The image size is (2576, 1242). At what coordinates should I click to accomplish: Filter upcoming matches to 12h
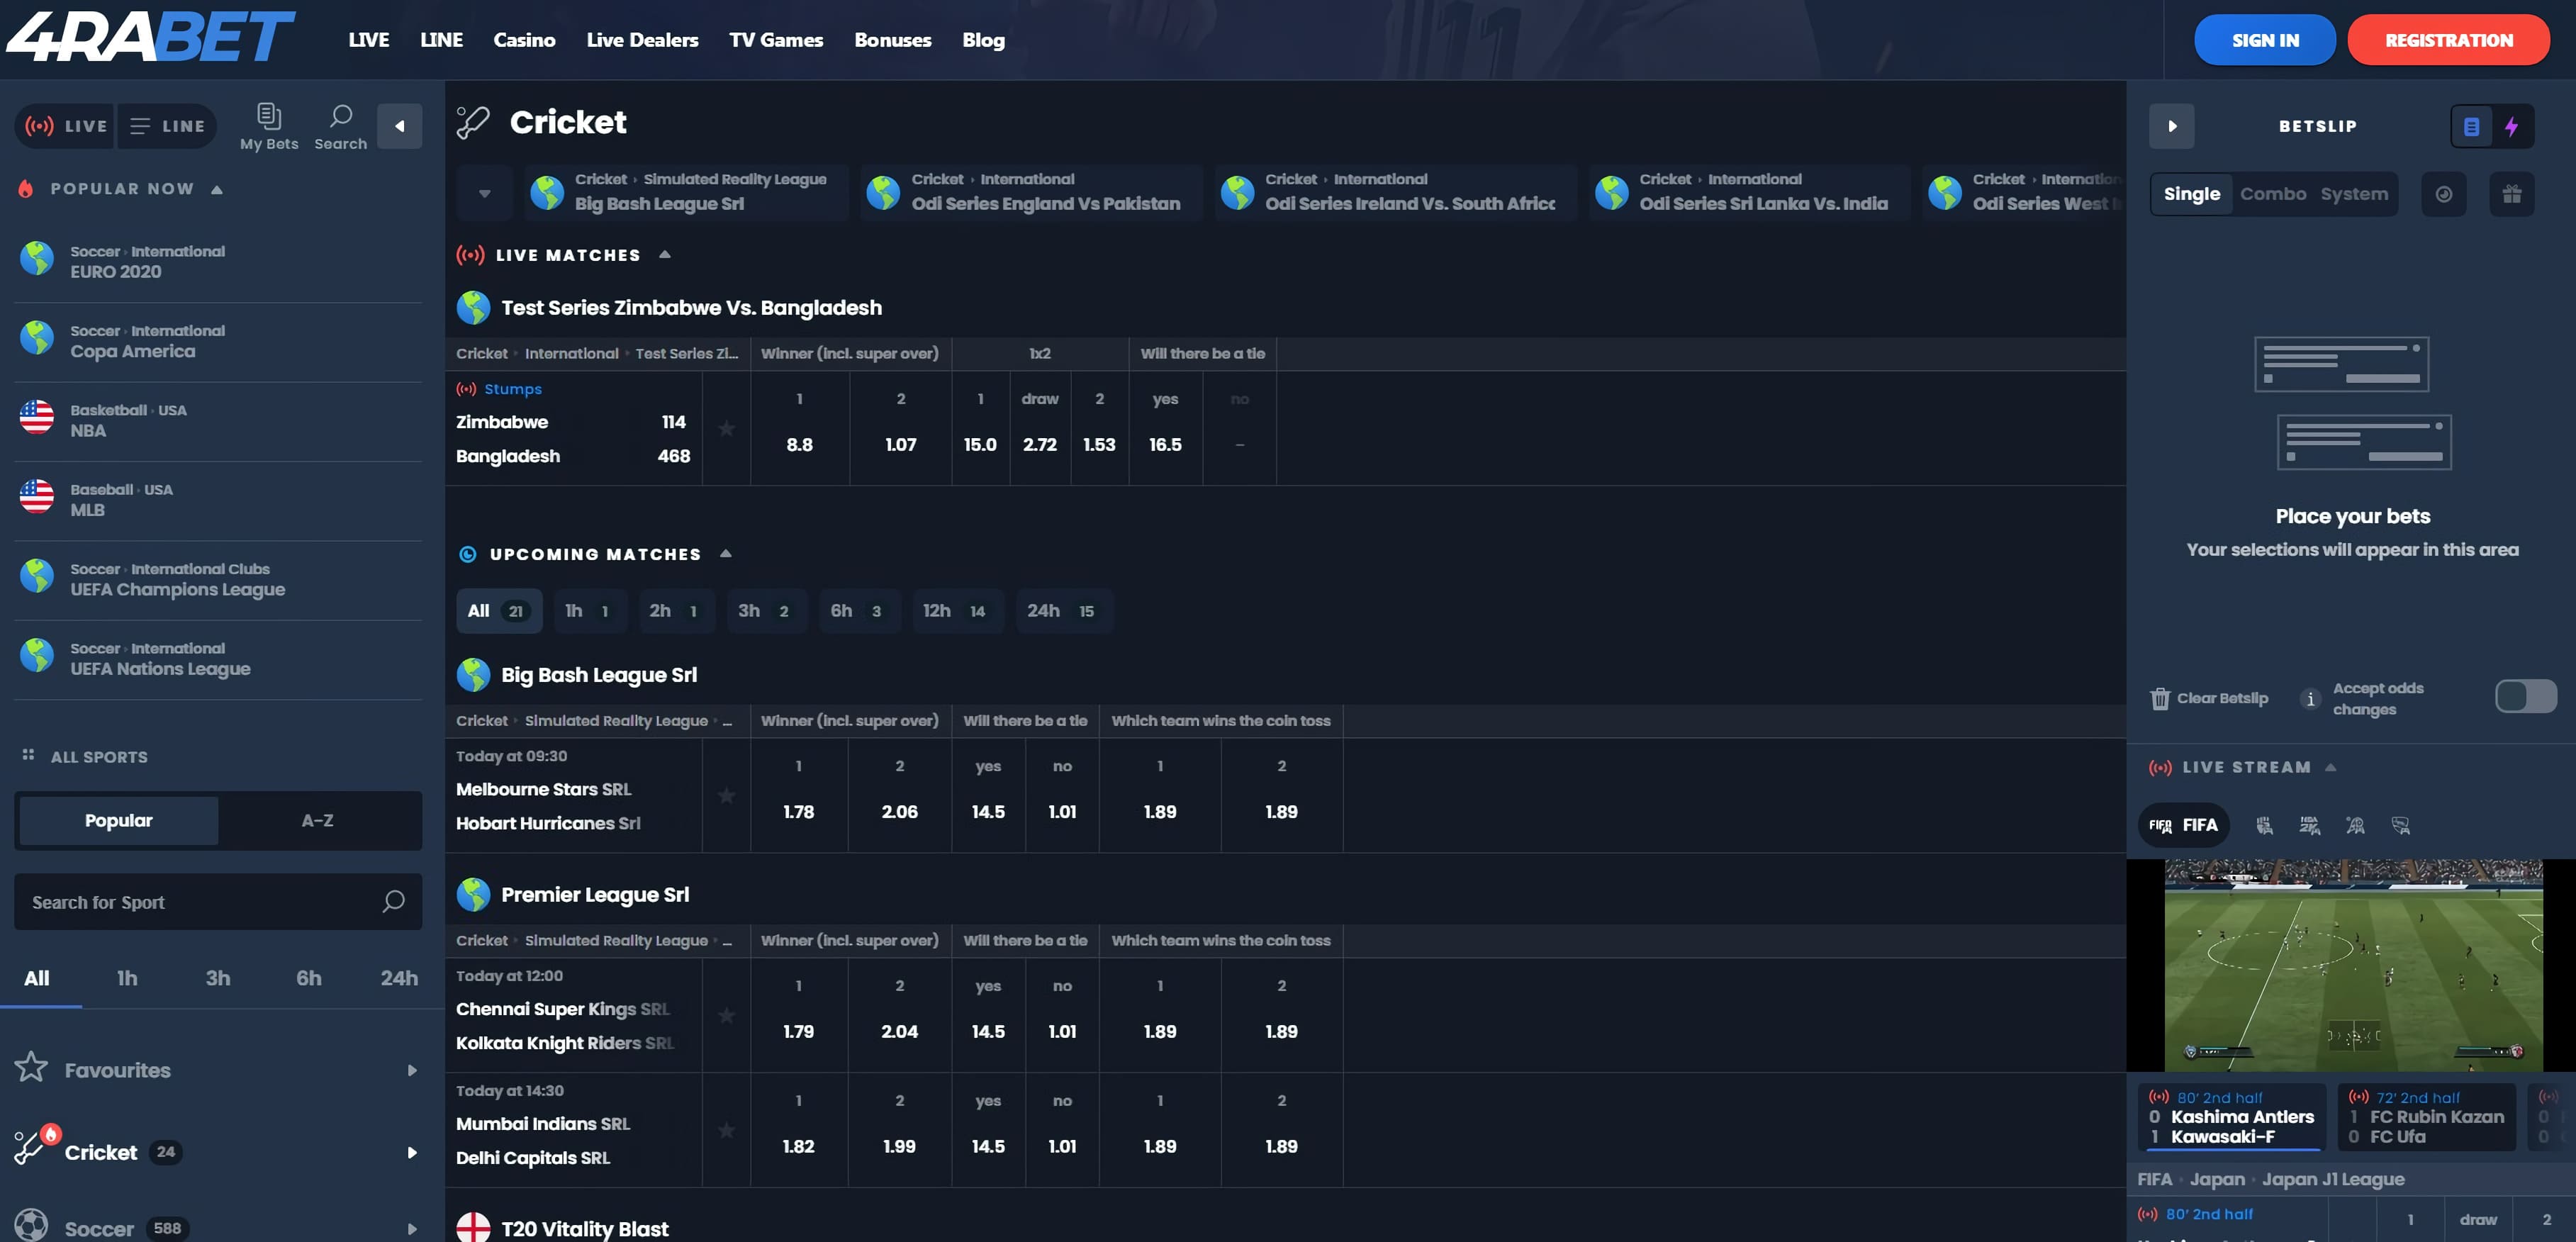point(956,610)
